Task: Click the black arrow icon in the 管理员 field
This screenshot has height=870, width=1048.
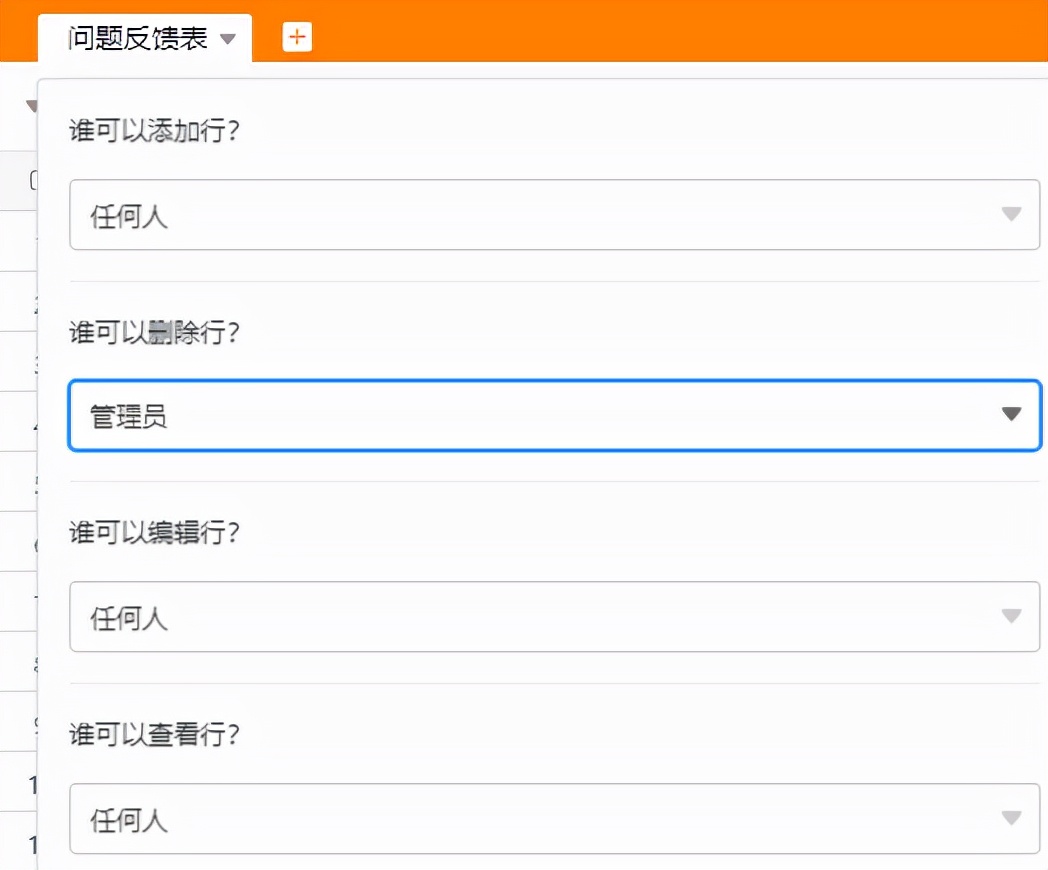Action: 1011,414
